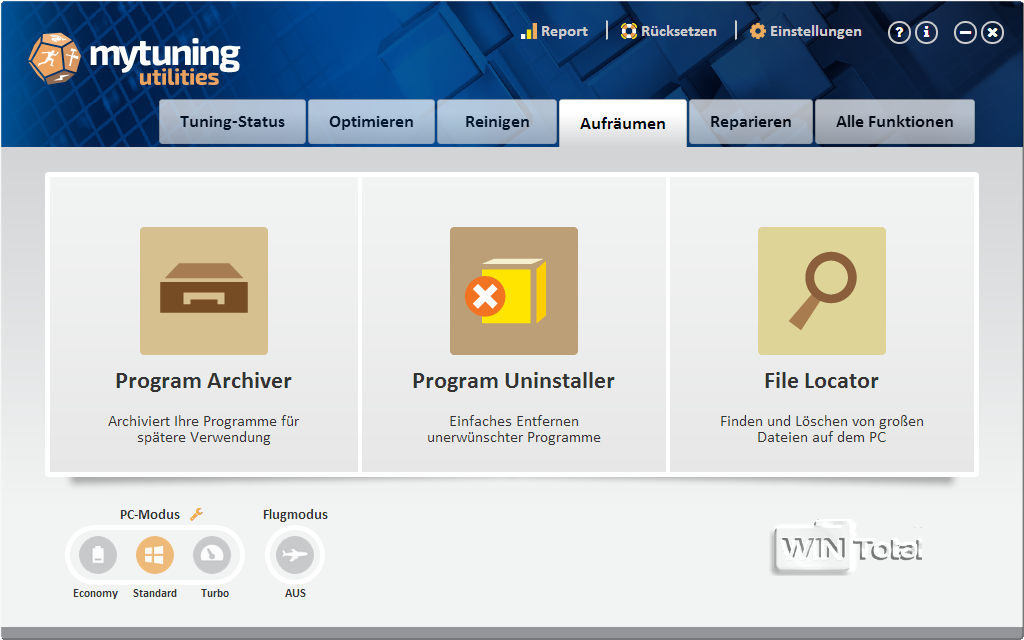Minimize the mytuning utilities window
This screenshot has height=640, width=1024.
coord(965,32)
